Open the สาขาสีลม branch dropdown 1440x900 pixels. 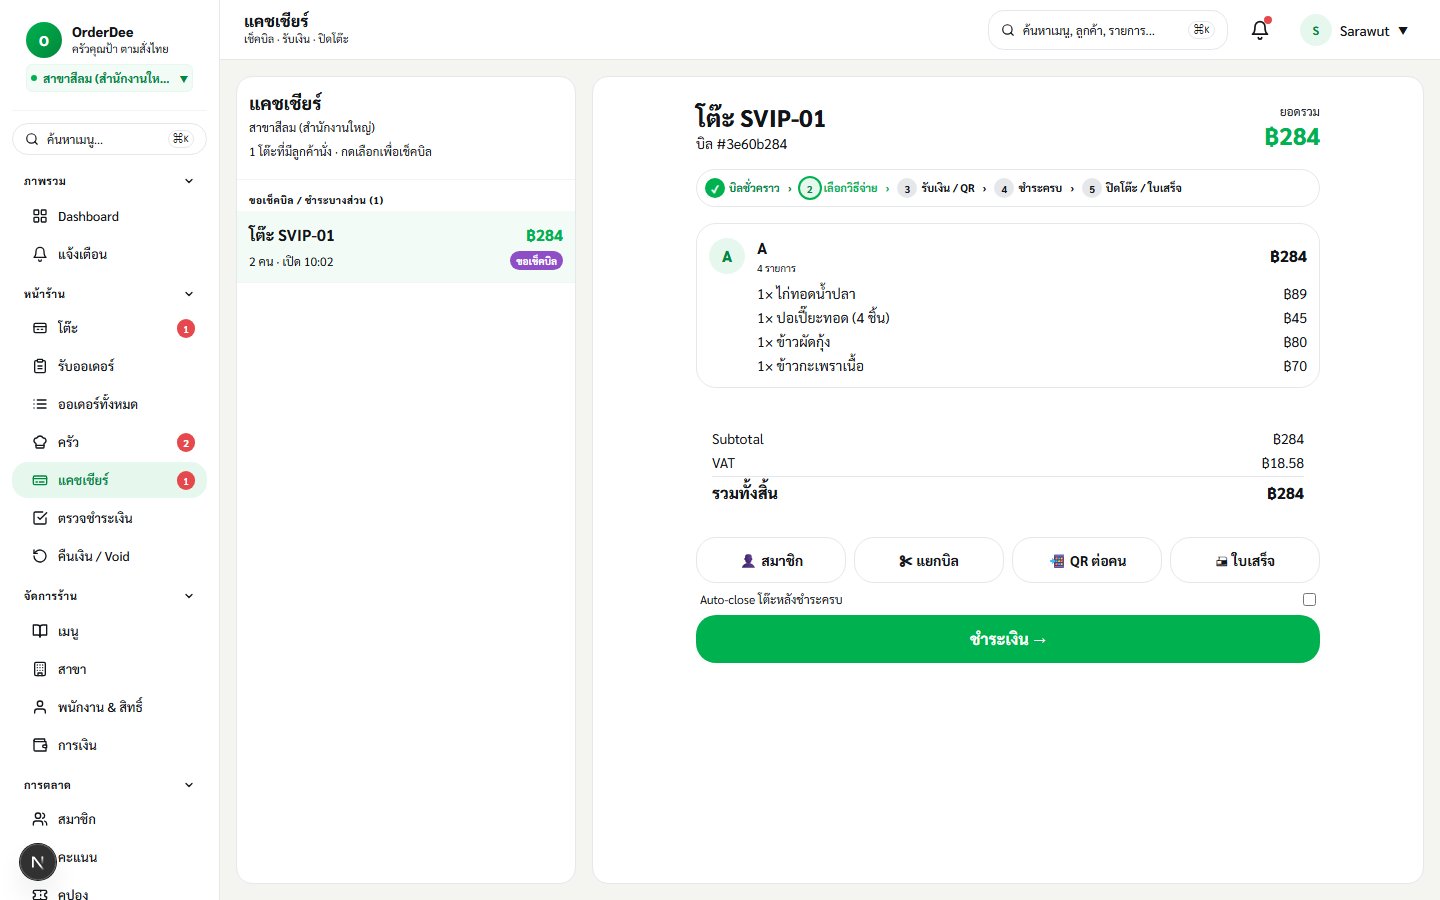tap(109, 78)
